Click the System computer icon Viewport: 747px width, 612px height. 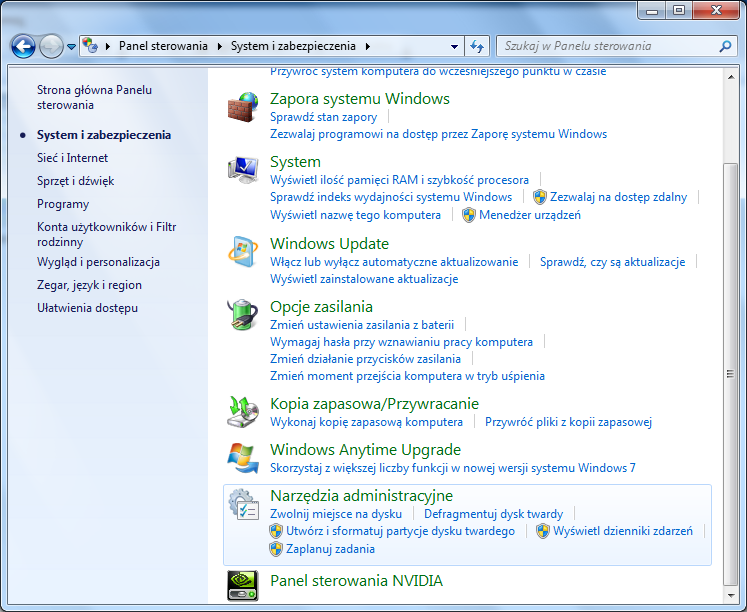pyautogui.click(x=243, y=171)
